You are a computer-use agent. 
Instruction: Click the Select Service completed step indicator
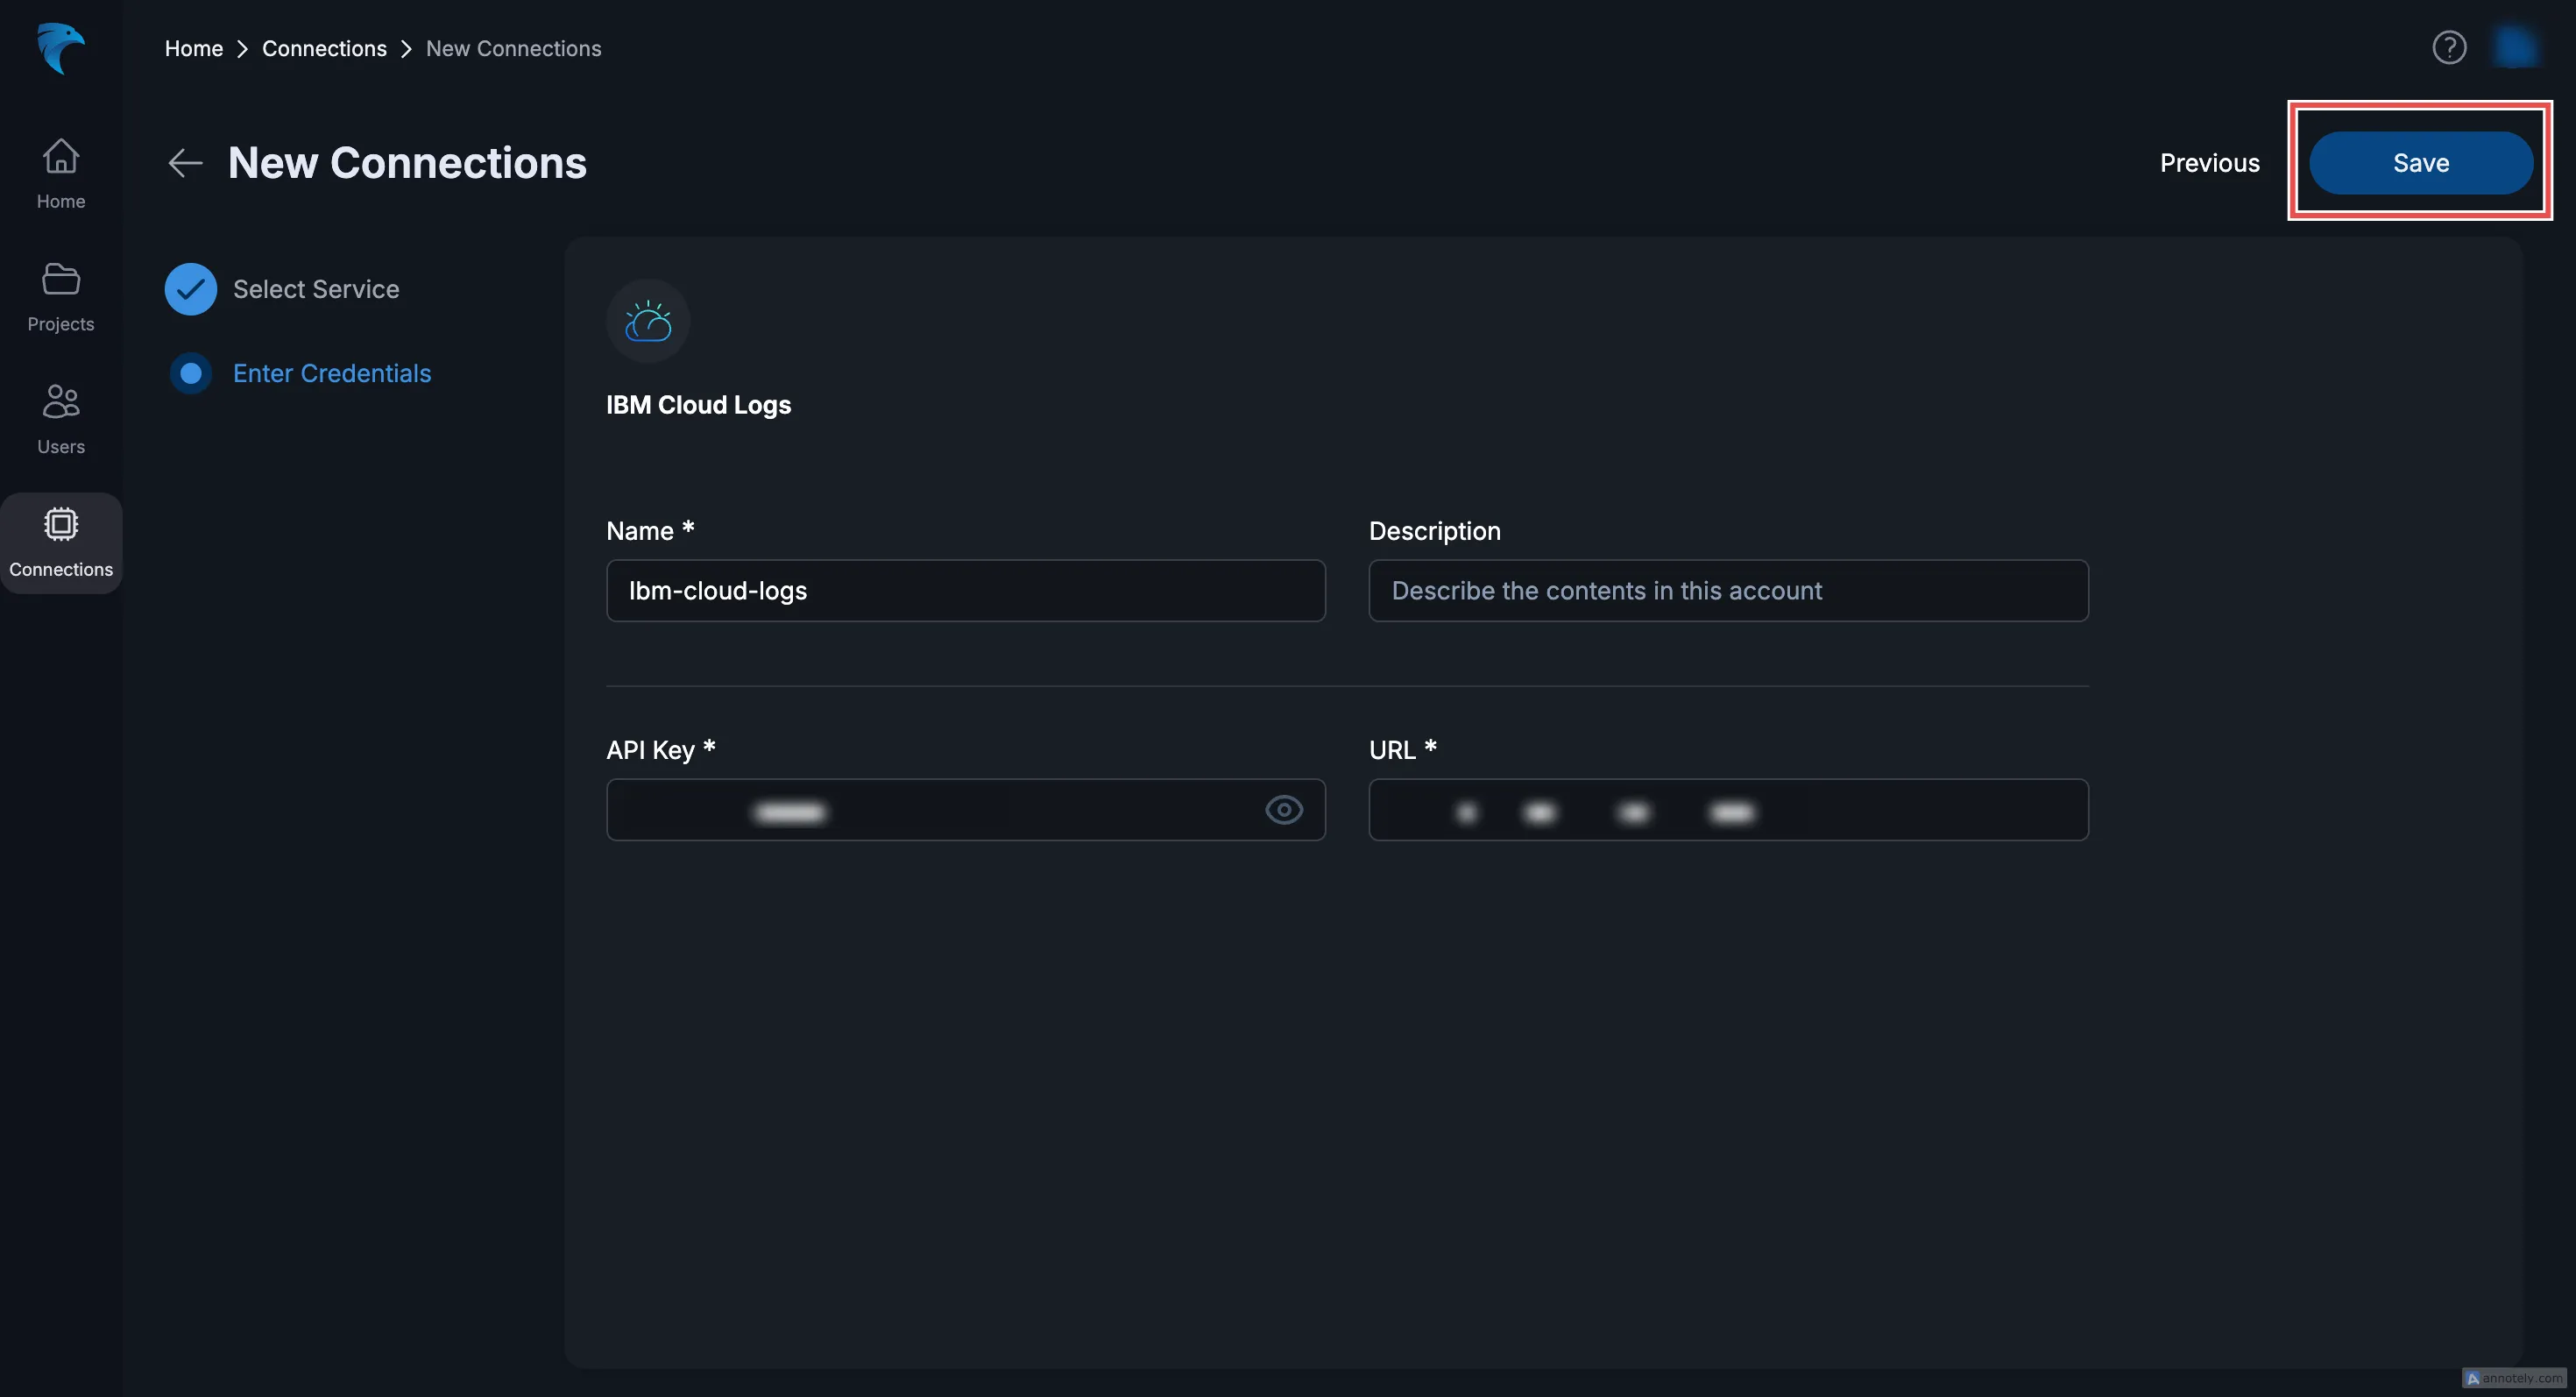(191, 287)
